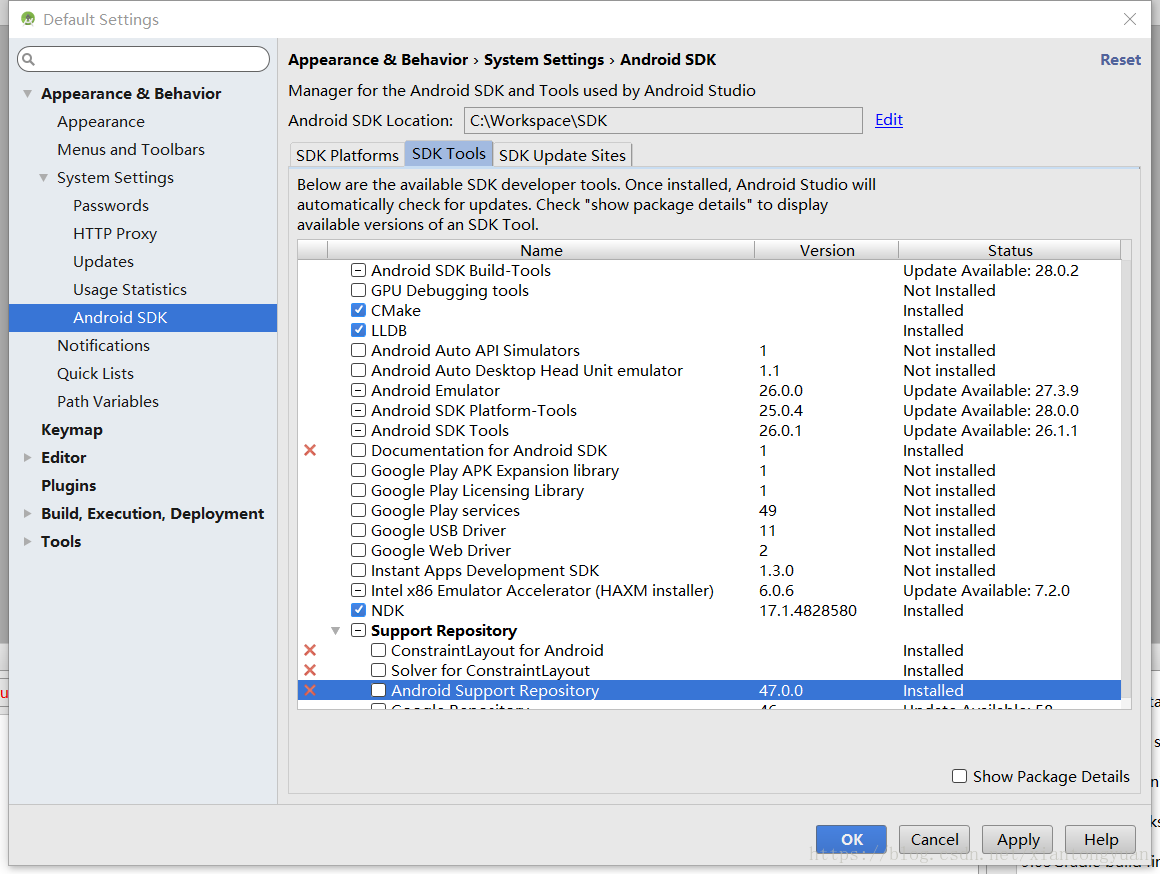Select the Google Play Licensing Library row

point(709,490)
